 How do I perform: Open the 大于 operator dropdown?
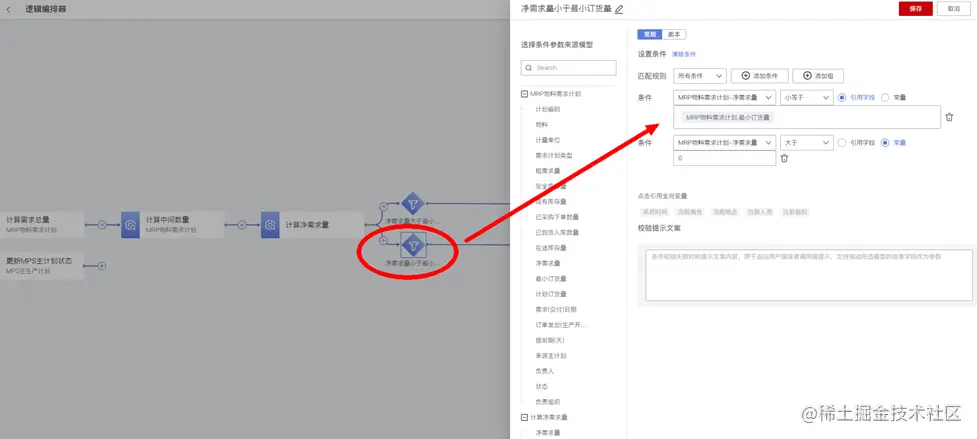pos(807,143)
